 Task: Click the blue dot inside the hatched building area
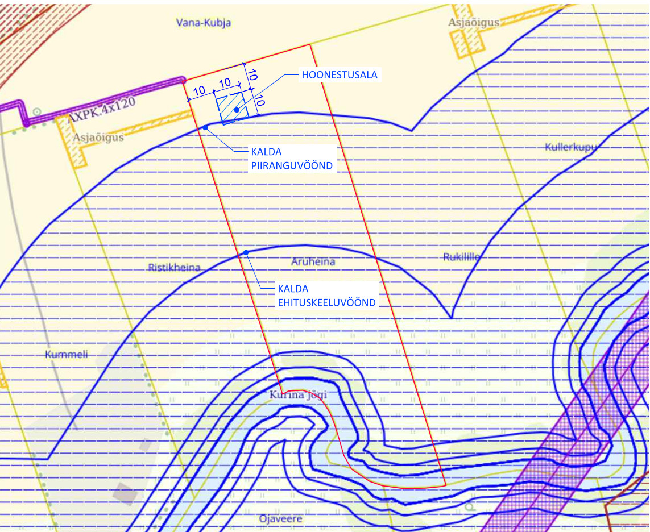point(236,110)
